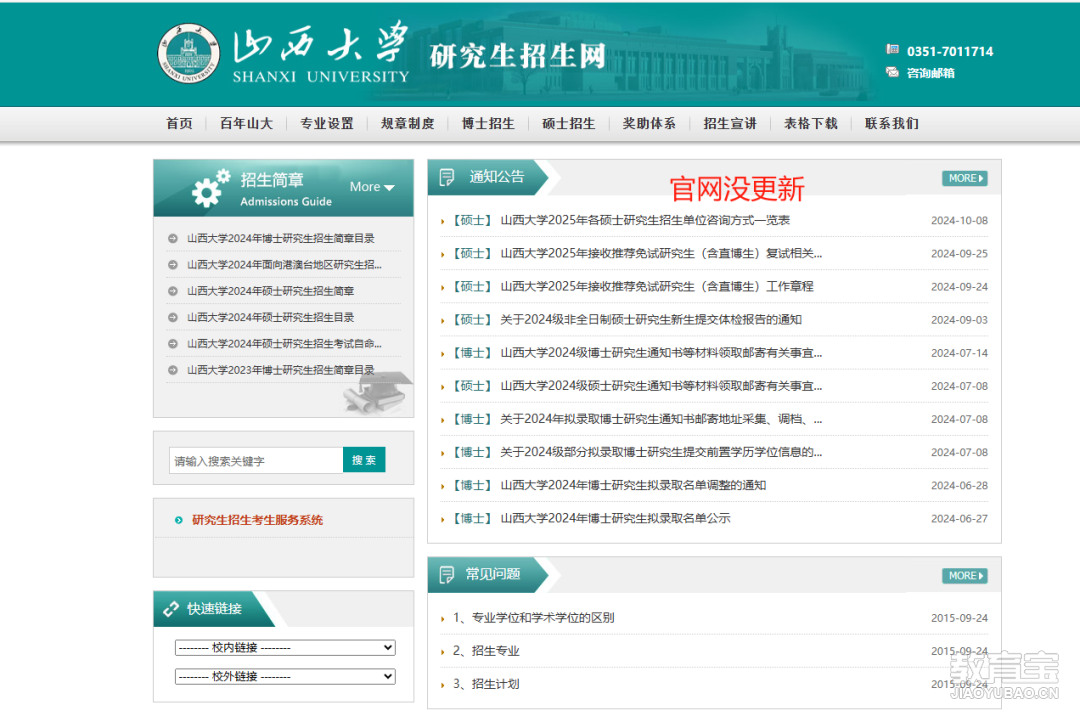Viewport: 1080px width, 722px height.
Task: Go to 表格下载 navigation item
Action: 811,123
